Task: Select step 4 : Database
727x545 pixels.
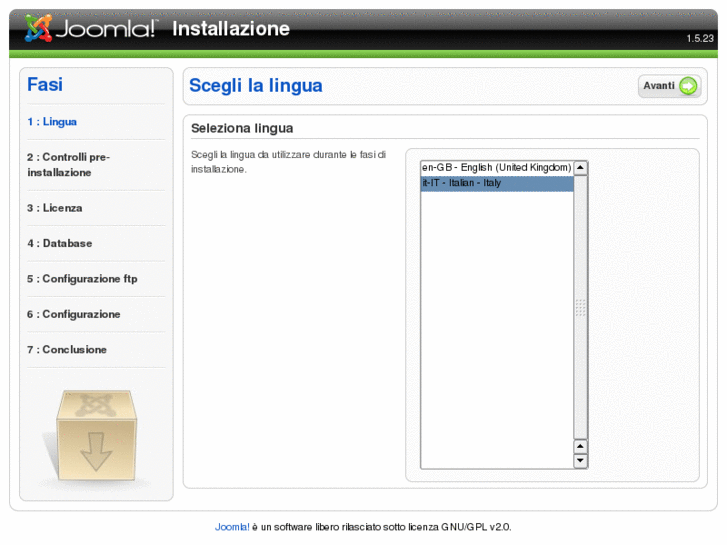Action: tap(59, 243)
